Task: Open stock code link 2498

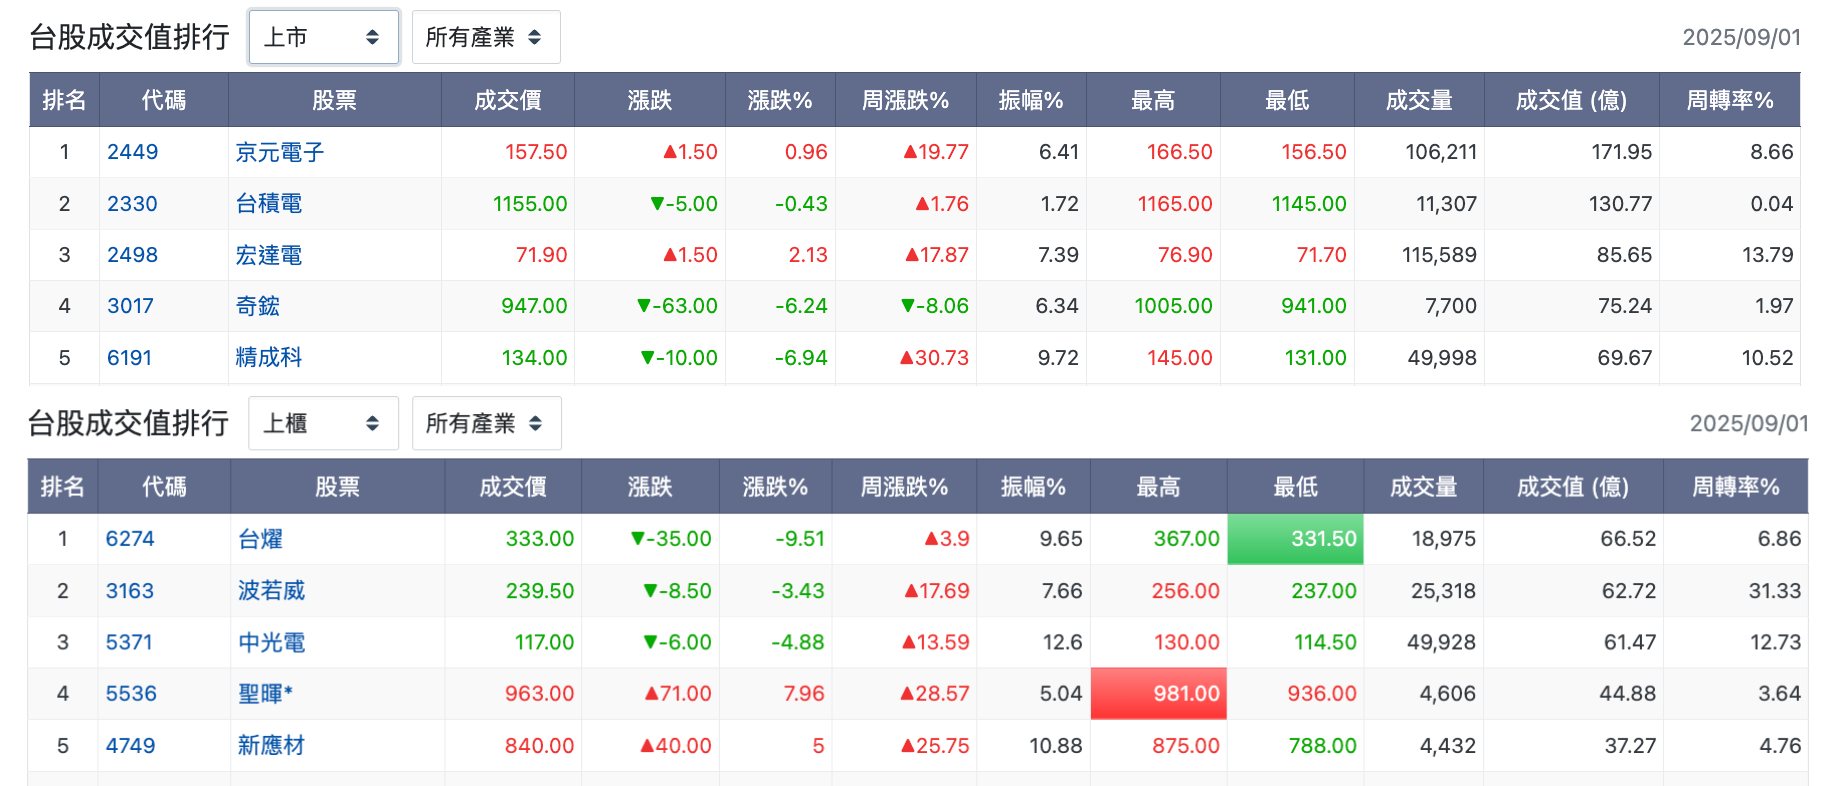Action: [x=132, y=255]
